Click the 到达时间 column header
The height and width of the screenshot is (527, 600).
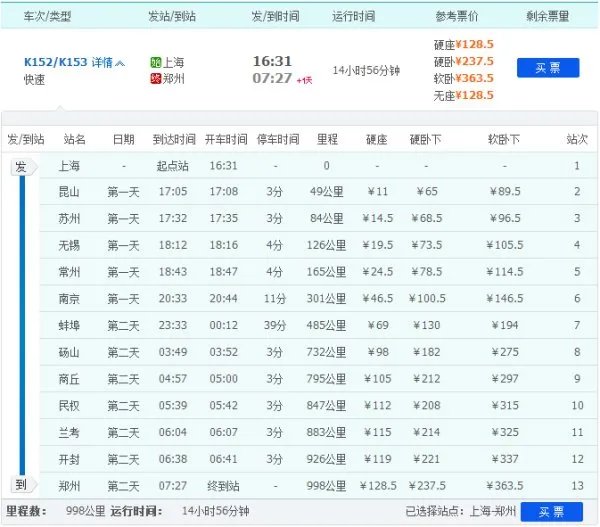[x=174, y=139]
